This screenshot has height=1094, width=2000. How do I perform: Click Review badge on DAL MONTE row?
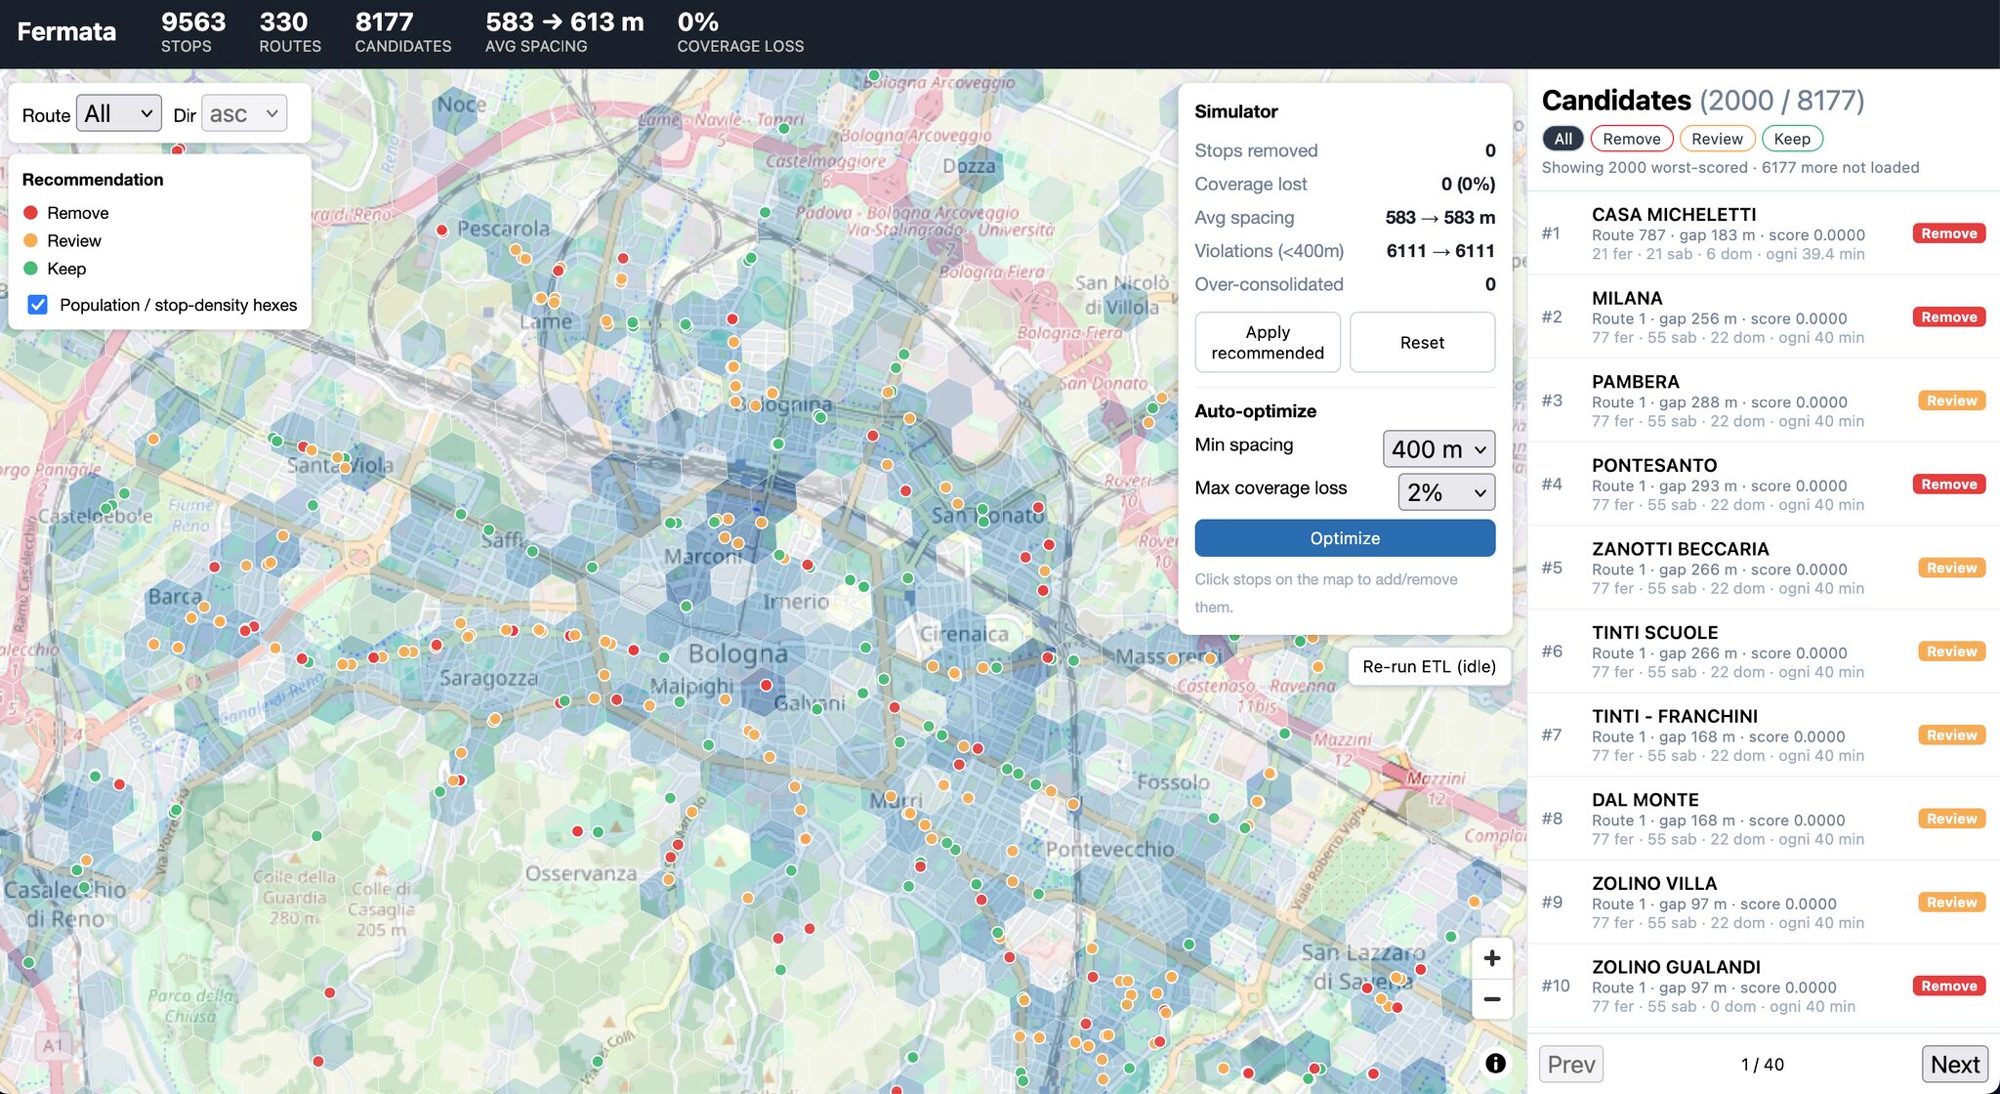click(x=1952, y=819)
